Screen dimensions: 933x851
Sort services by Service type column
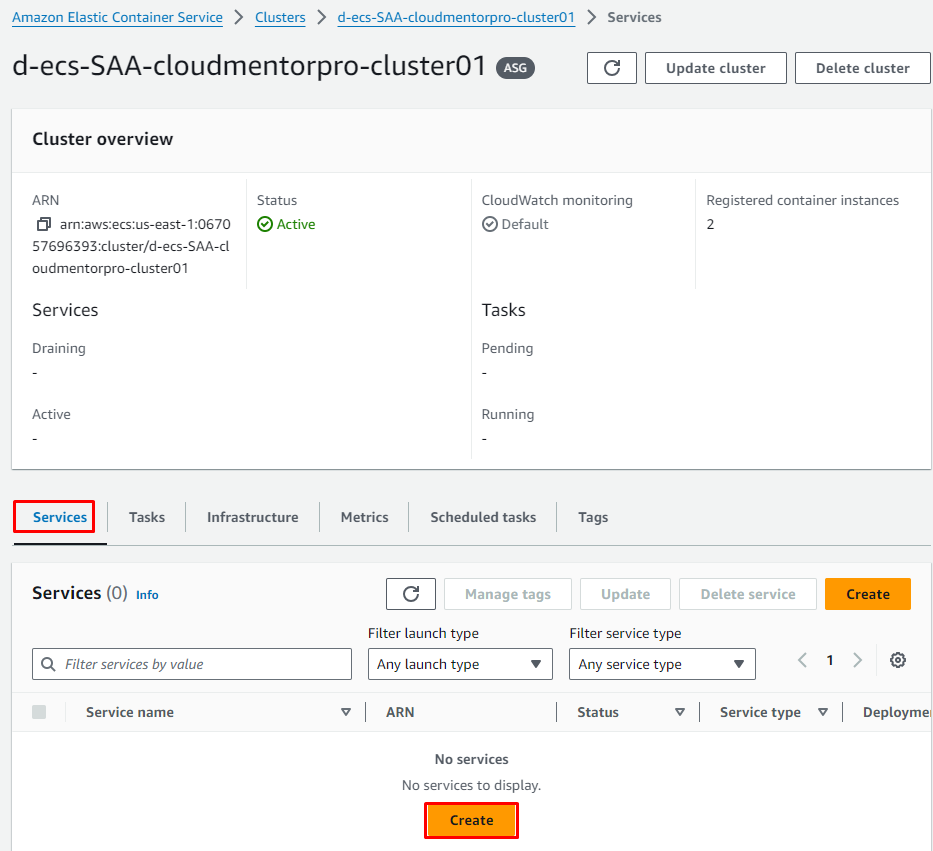click(823, 712)
